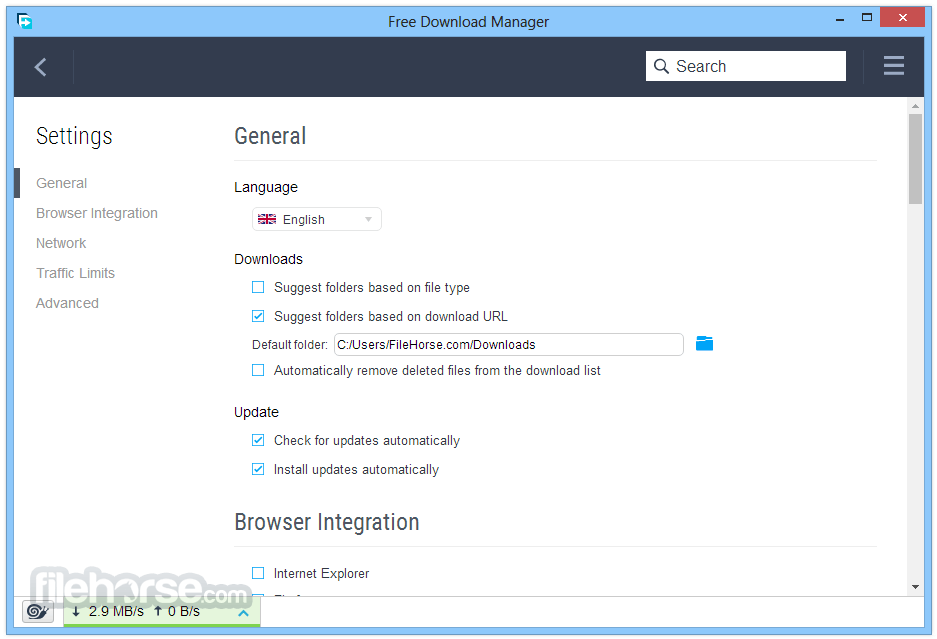Image resolution: width=937 pixels, height=639 pixels.
Task: Click the Default folder path field
Action: click(509, 345)
